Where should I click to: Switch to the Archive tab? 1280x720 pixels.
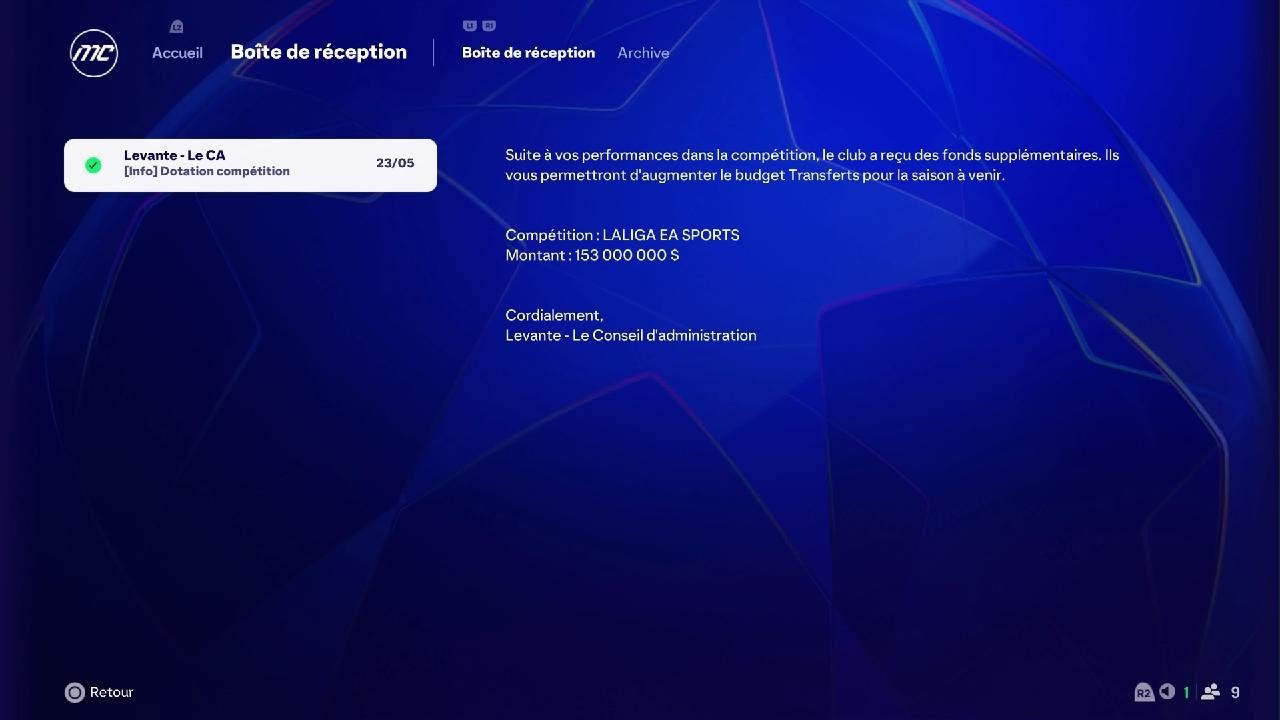click(x=643, y=53)
